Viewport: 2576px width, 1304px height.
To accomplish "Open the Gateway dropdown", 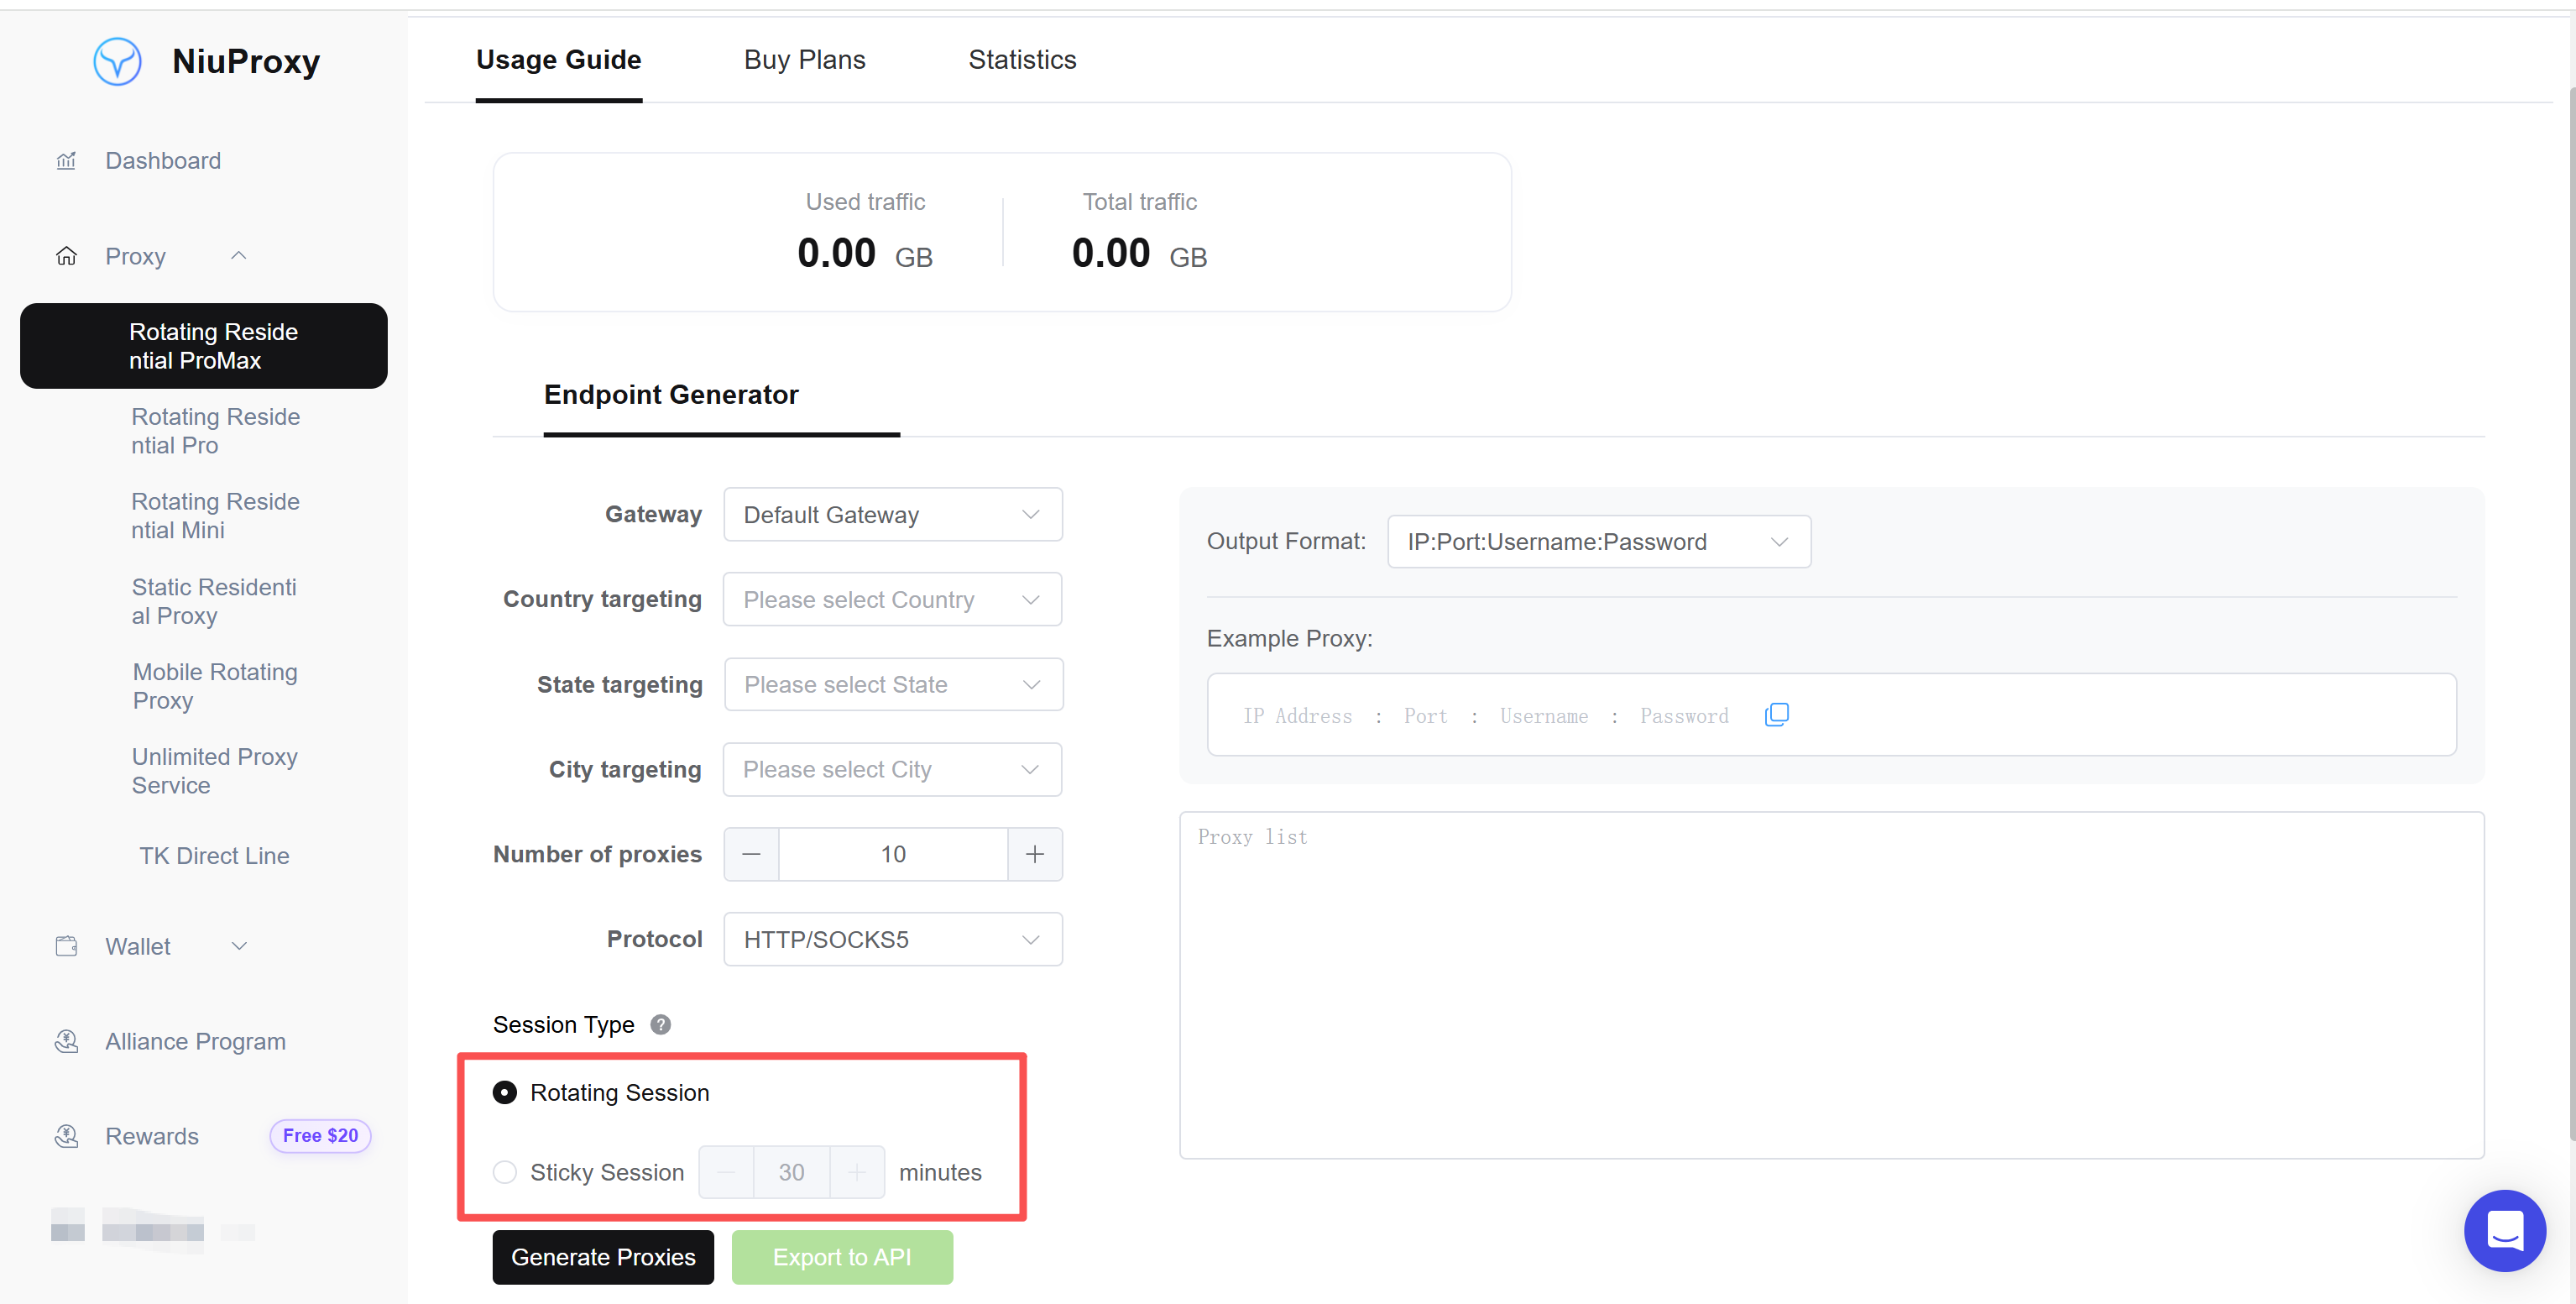I will tap(892, 514).
